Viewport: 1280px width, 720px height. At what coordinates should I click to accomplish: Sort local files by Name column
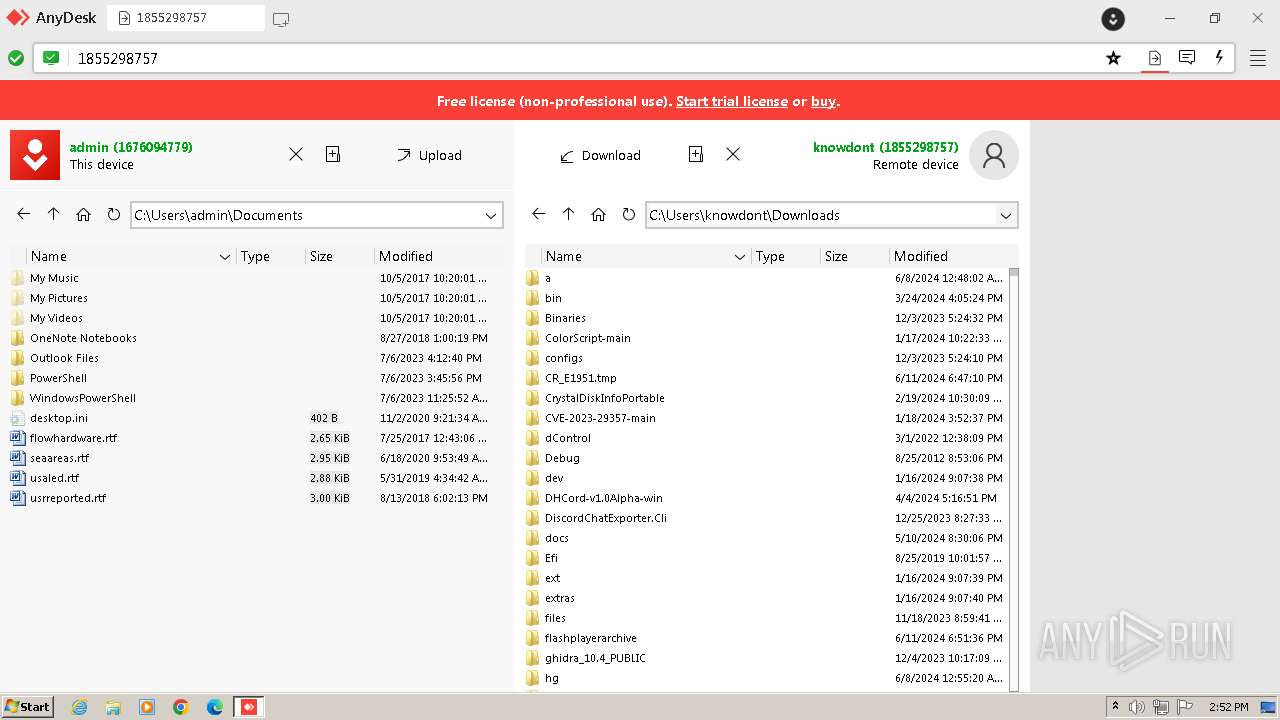point(130,256)
